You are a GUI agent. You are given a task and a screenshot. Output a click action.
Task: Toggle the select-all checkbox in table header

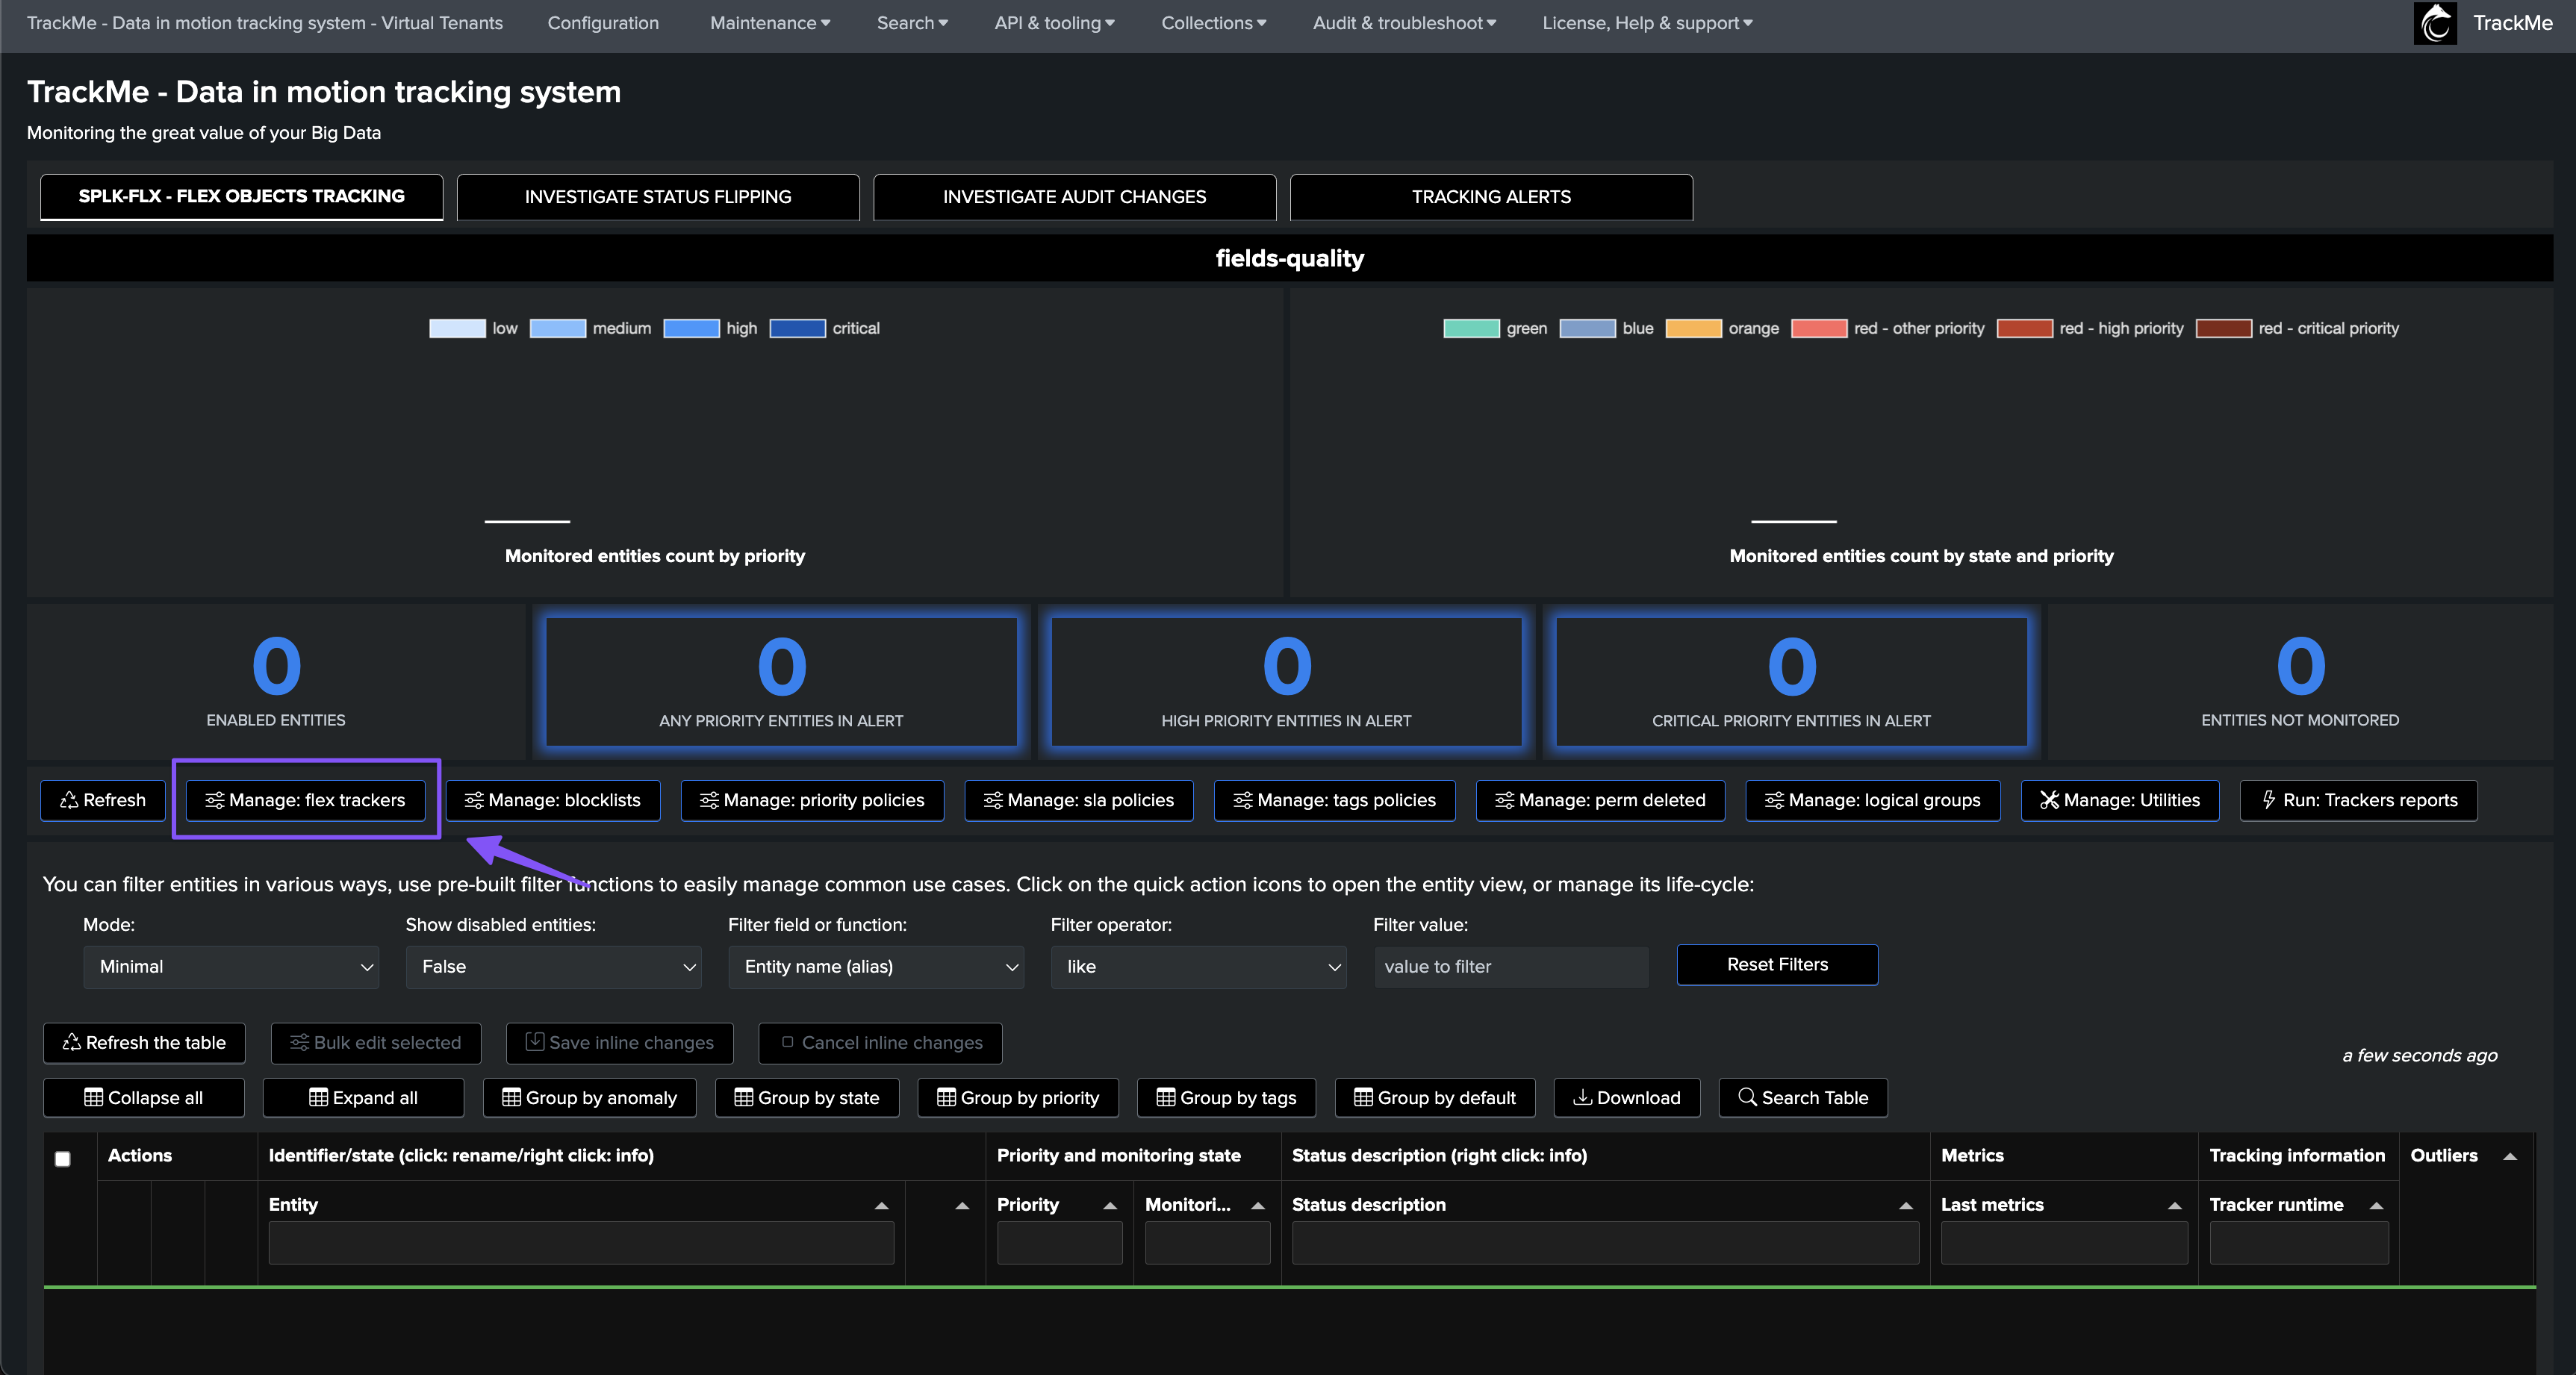pyautogui.click(x=63, y=1159)
